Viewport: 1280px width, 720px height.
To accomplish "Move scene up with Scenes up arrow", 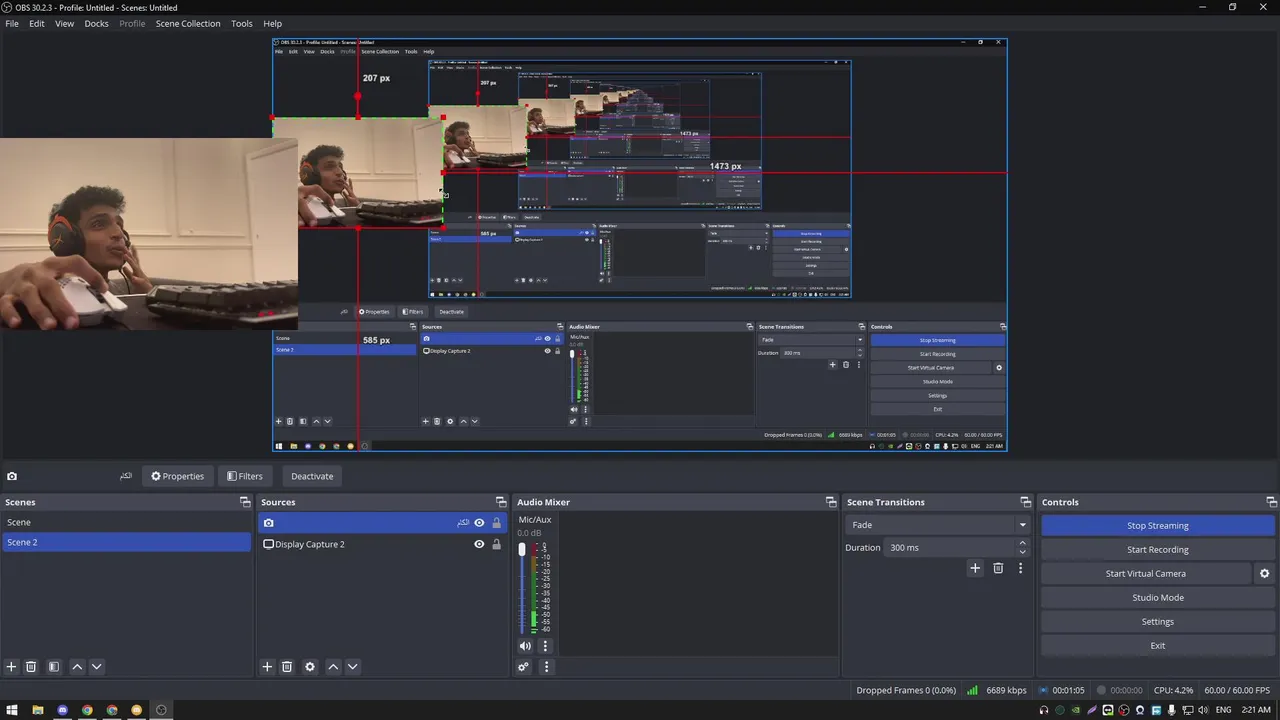I will (77, 667).
